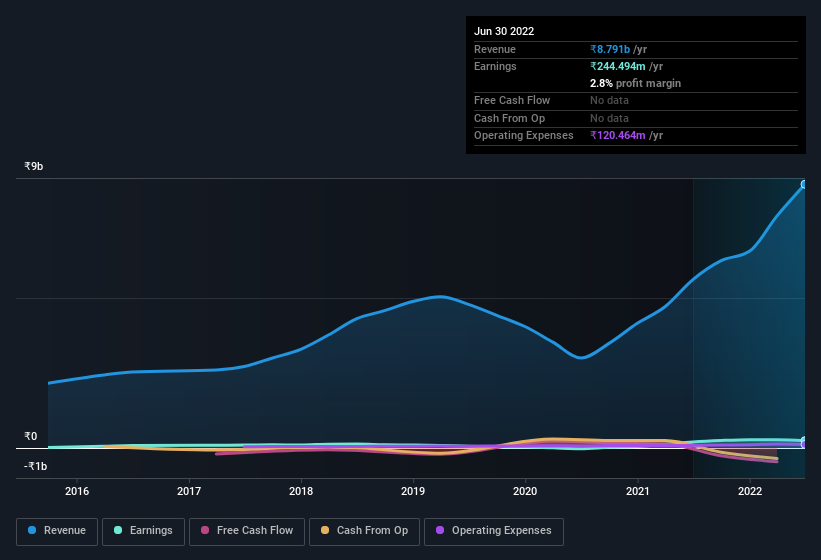Click the ₹0 y-axis label
The height and width of the screenshot is (560, 821).
point(30,436)
